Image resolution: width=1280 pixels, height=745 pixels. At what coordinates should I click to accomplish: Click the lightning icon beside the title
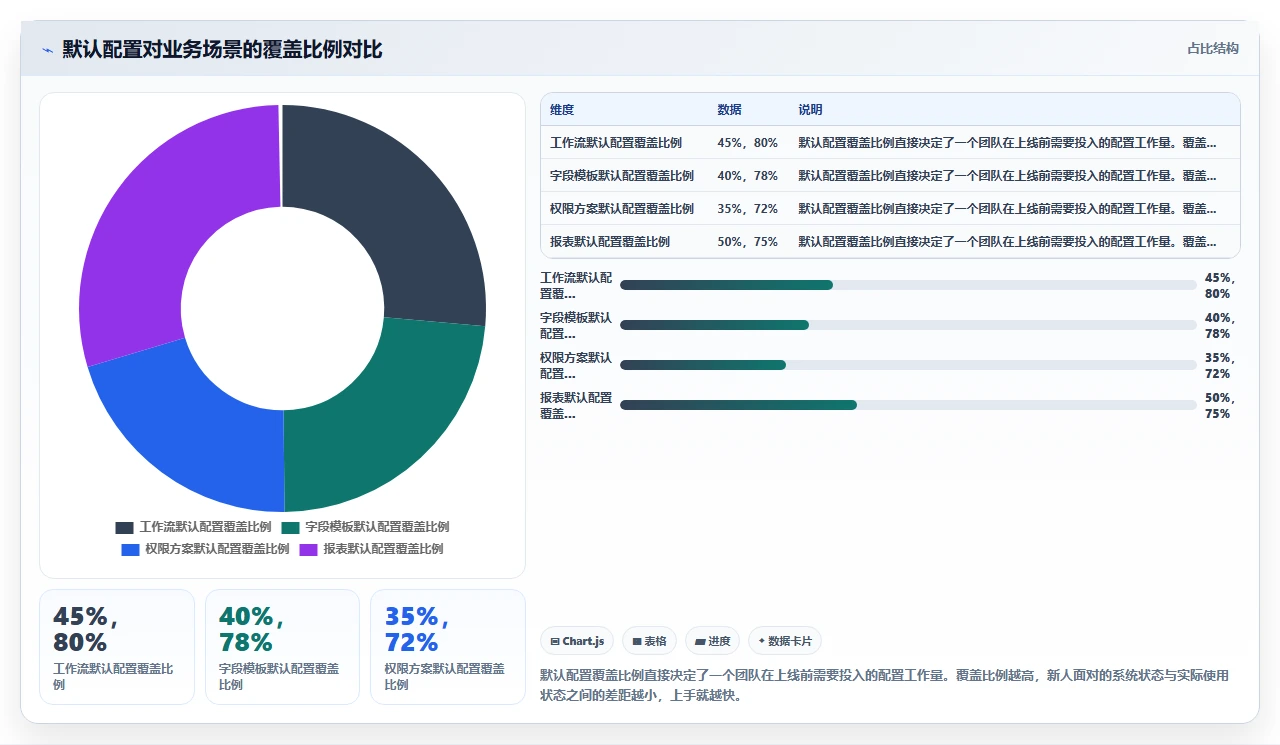tap(47, 50)
